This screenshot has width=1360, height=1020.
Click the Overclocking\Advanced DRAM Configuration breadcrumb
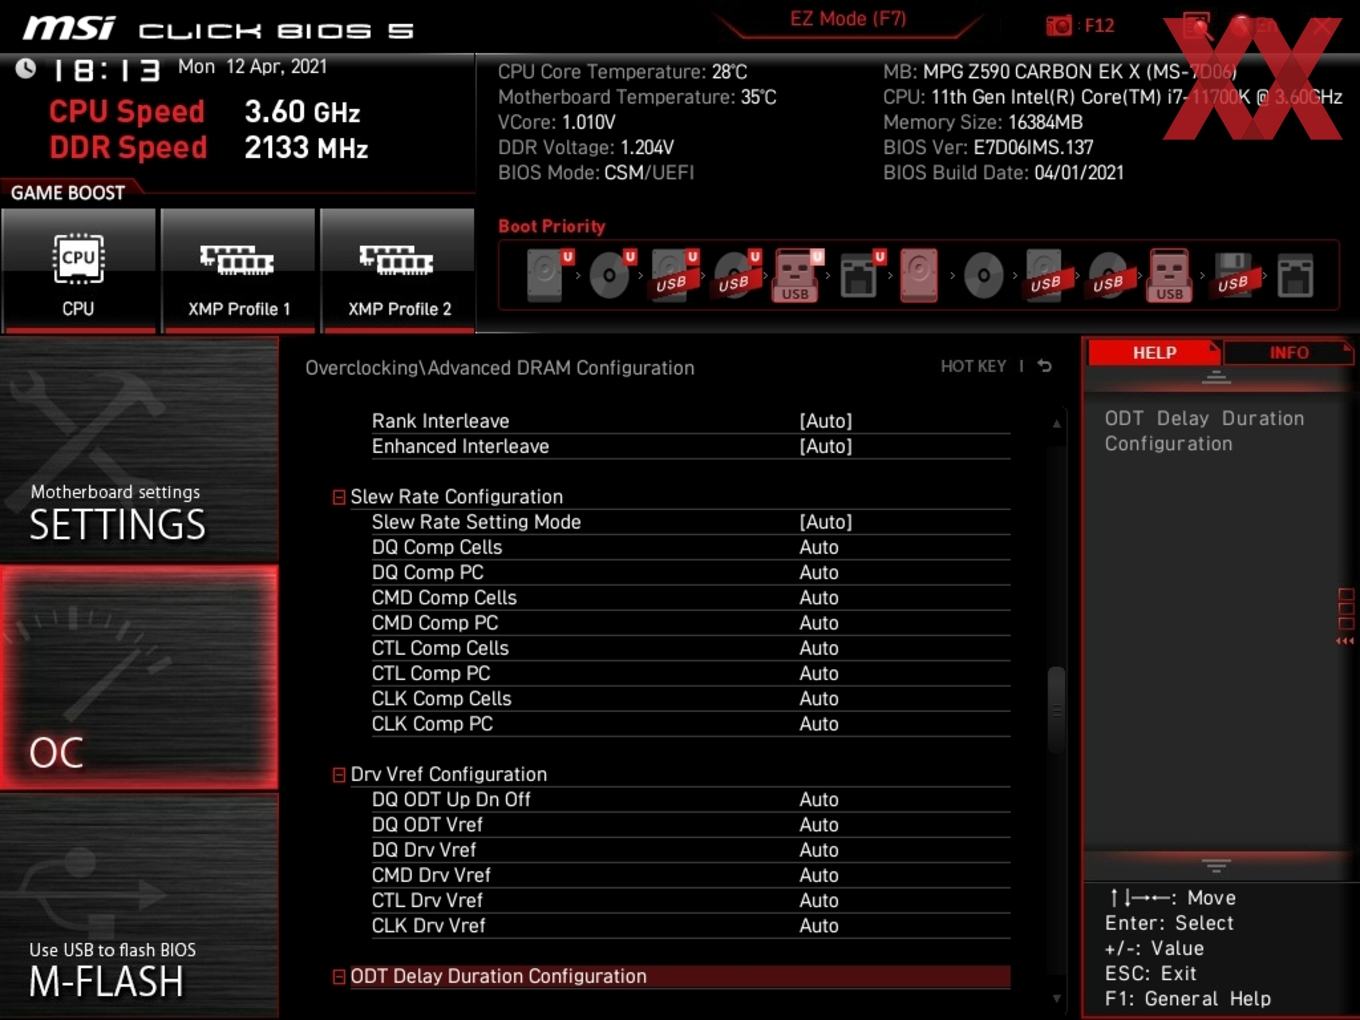pos(500,368)
